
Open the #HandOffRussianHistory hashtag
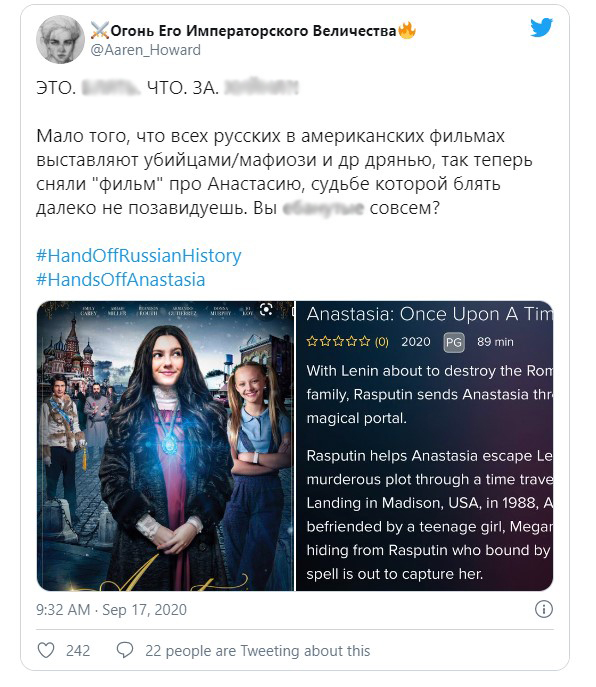tap(138, 255)
